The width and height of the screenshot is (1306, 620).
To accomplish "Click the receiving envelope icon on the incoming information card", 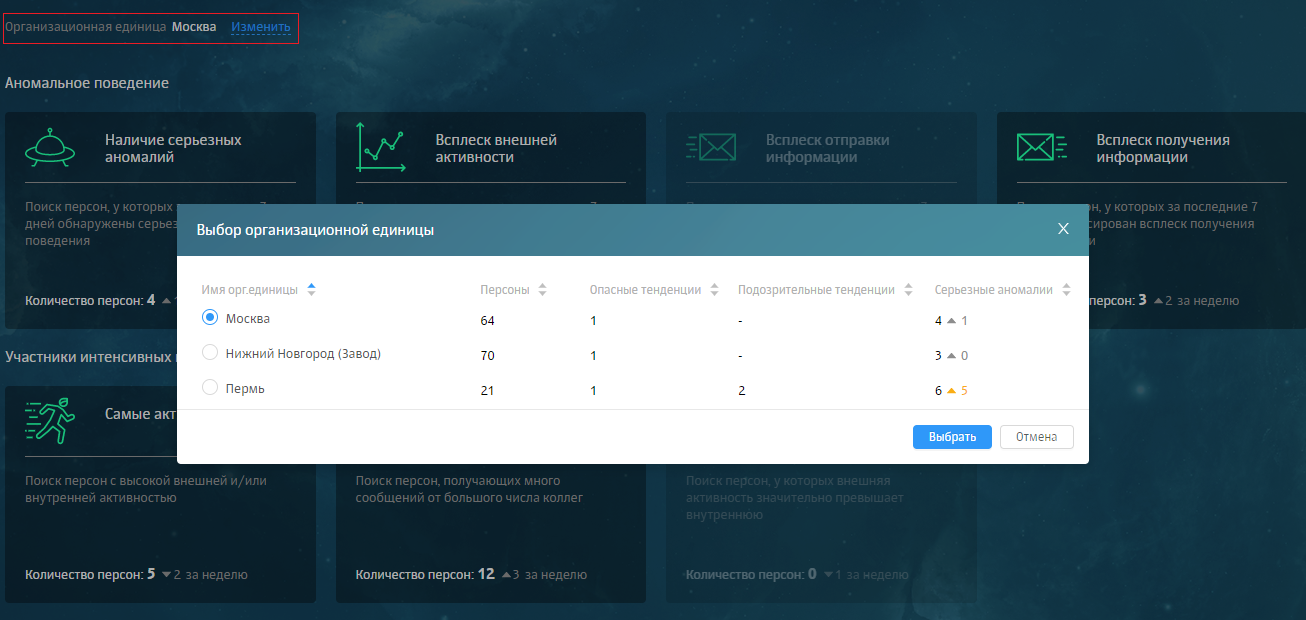I will click(x=1042, y=148).
